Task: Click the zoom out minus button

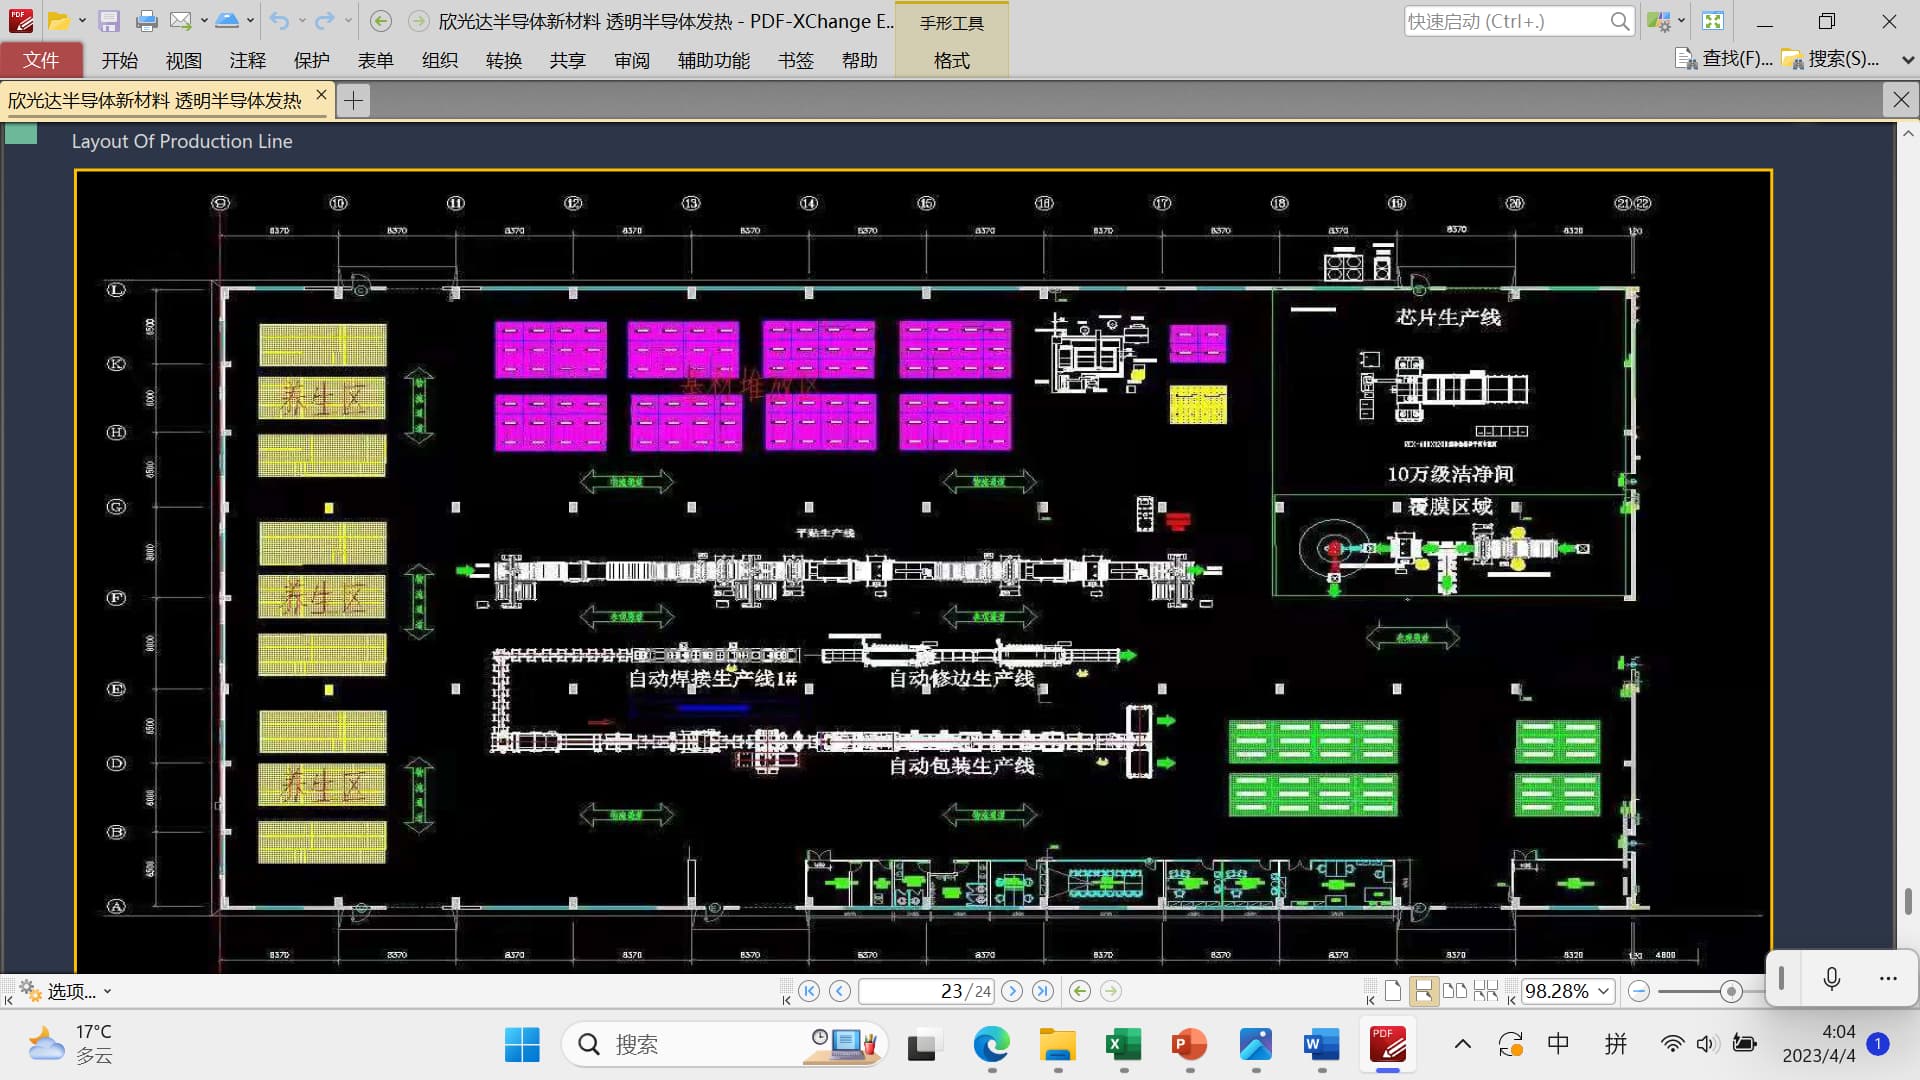Action: point(1638,991)
